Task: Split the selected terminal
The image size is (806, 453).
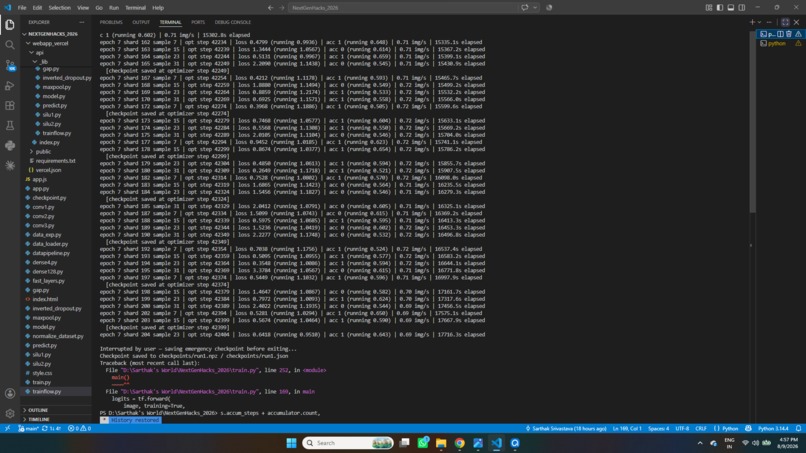Action: click(780, 34)
